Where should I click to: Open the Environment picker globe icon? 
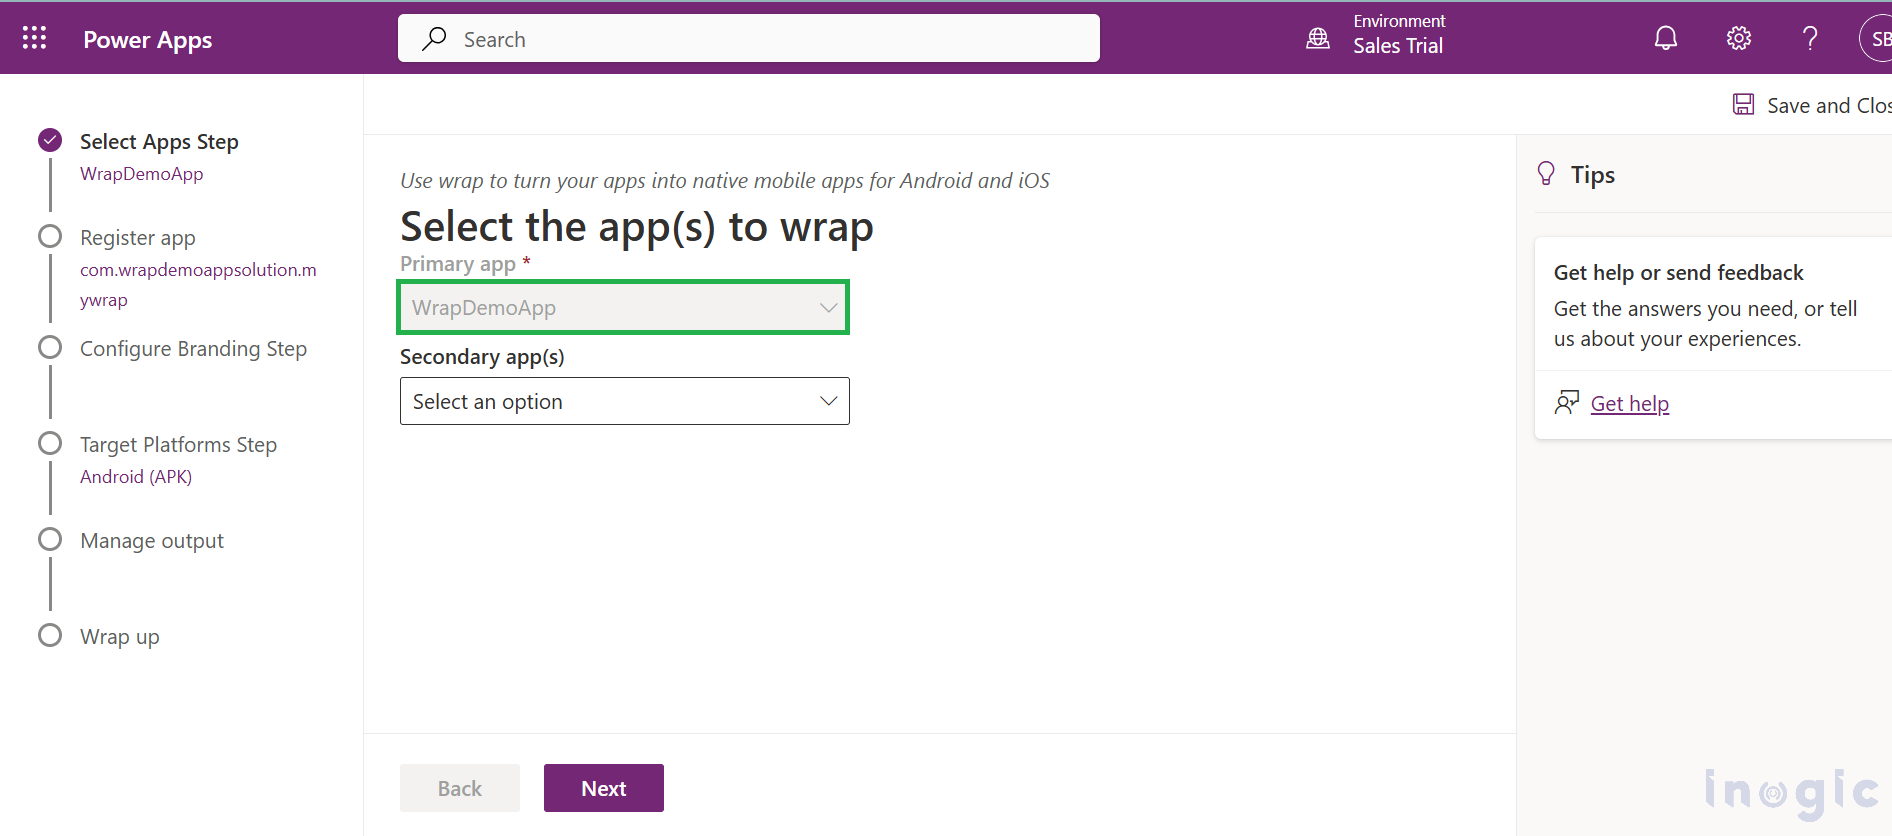coord(1318,38)
